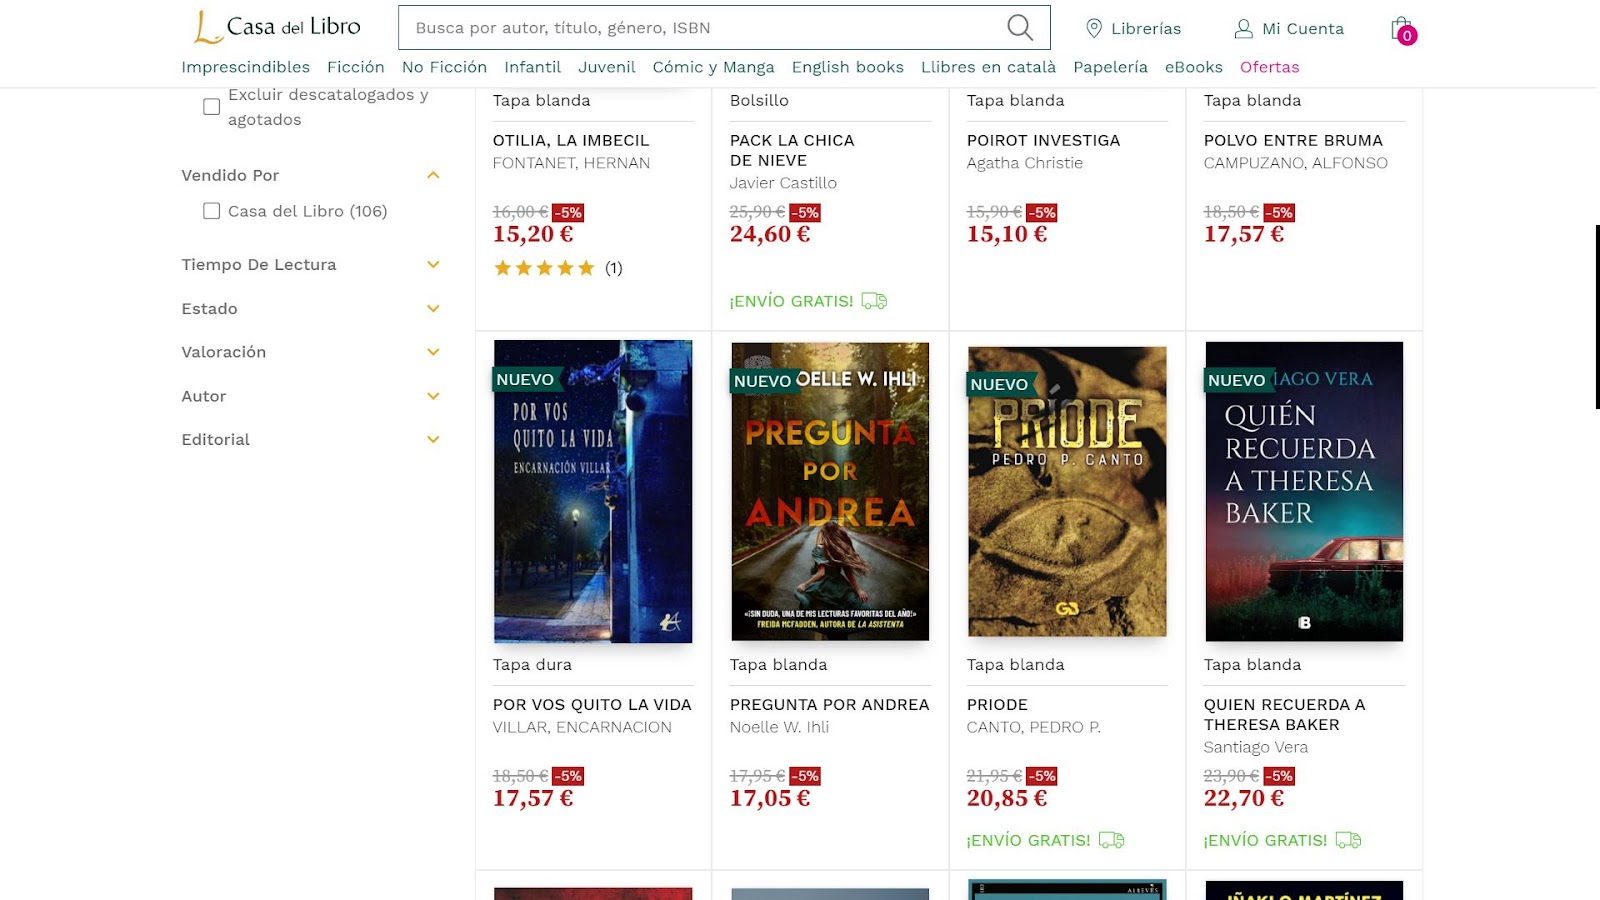The height and width of the screenshot is (900, 1600).
Task: Click author CANTO, PEDRO P.
Action: [x=1033, y=727]
